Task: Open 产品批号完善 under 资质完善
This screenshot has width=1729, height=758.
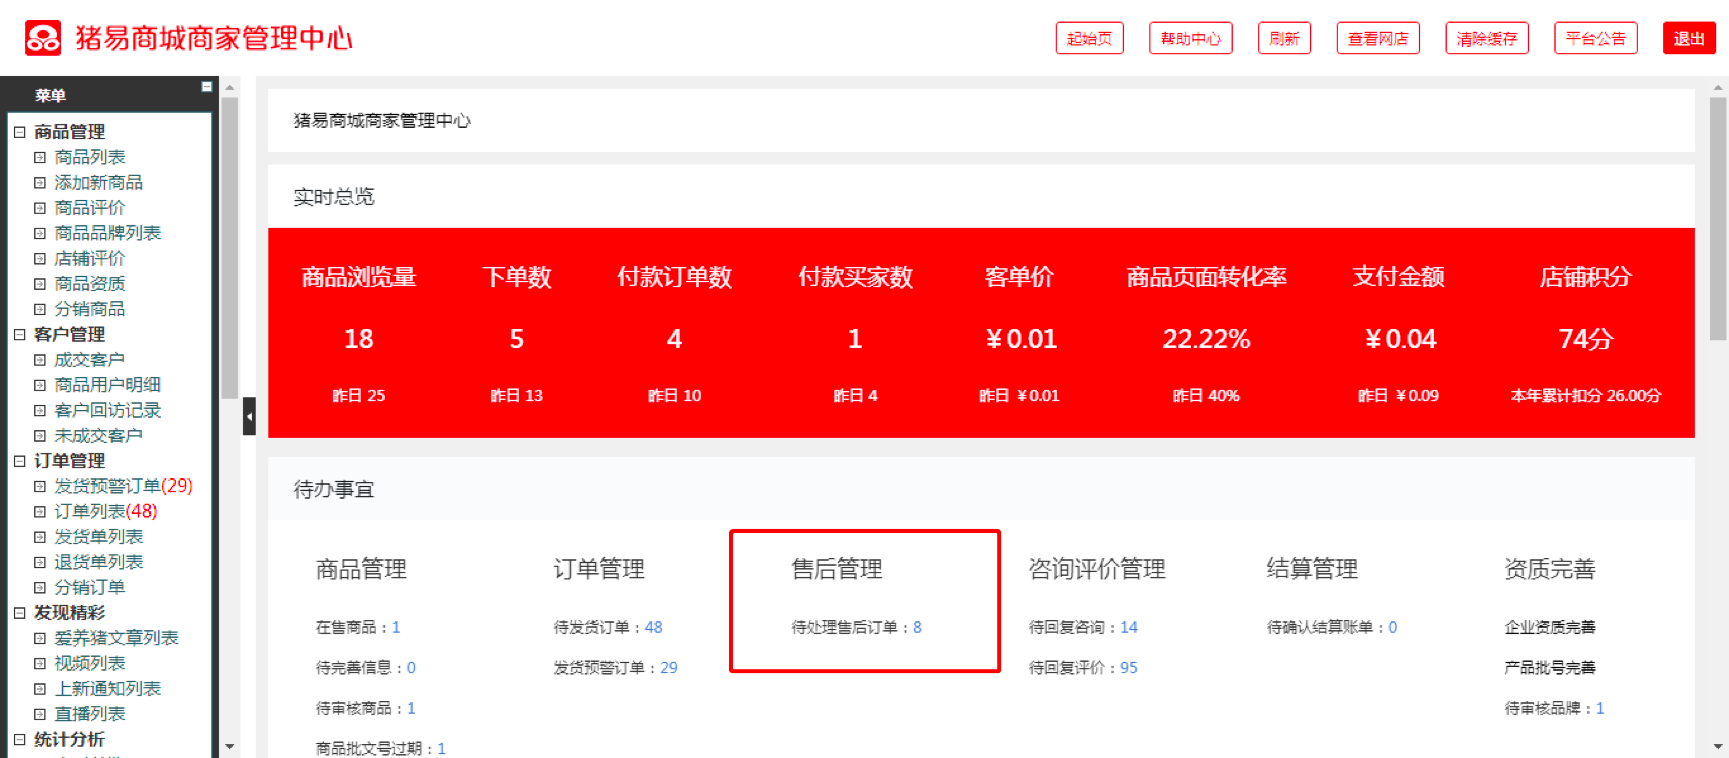Action: pyautogui.click(x=1550, y=668)
